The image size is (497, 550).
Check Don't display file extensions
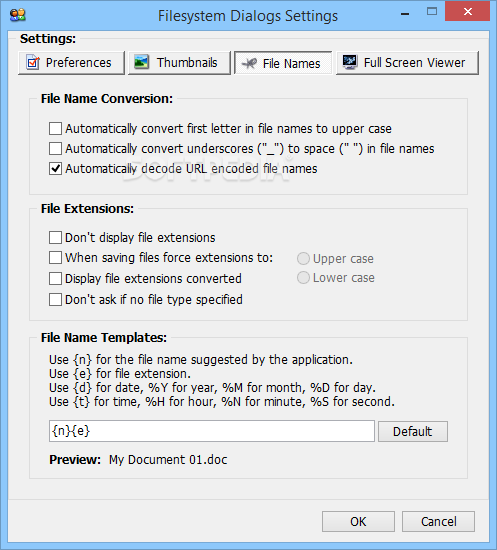tap(55, 237)
